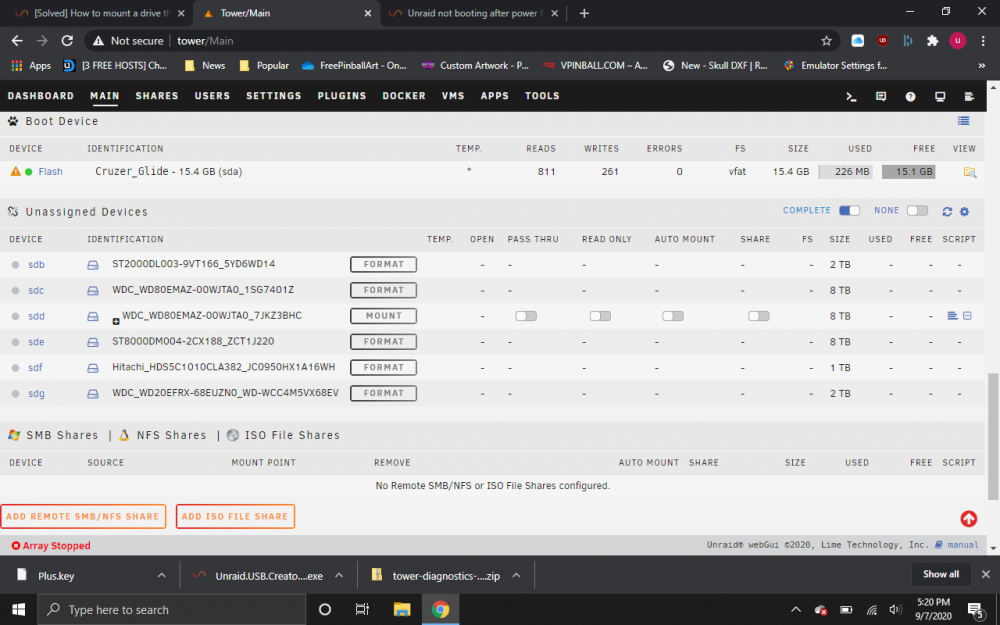Bookmark this page with the star icon

pos(827,41)
